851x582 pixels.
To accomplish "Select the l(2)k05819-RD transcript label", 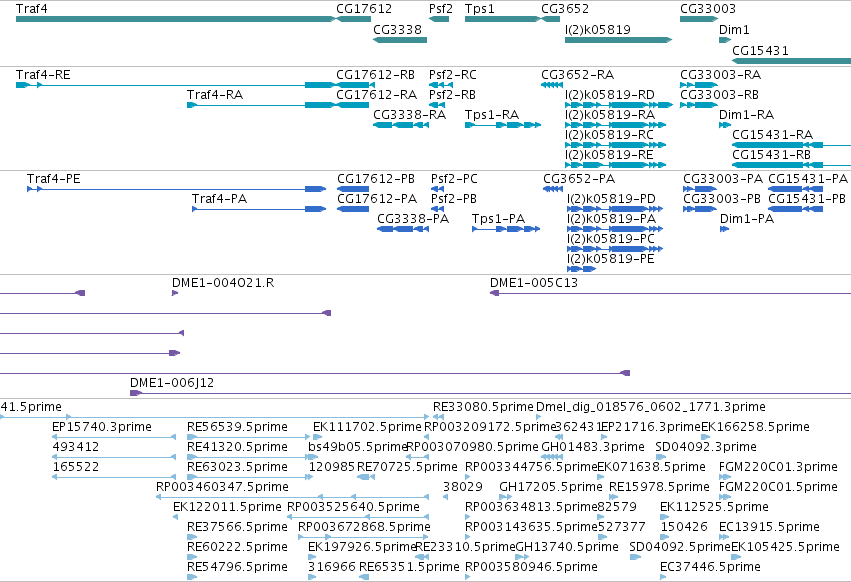I will click(x=609, y=94).
